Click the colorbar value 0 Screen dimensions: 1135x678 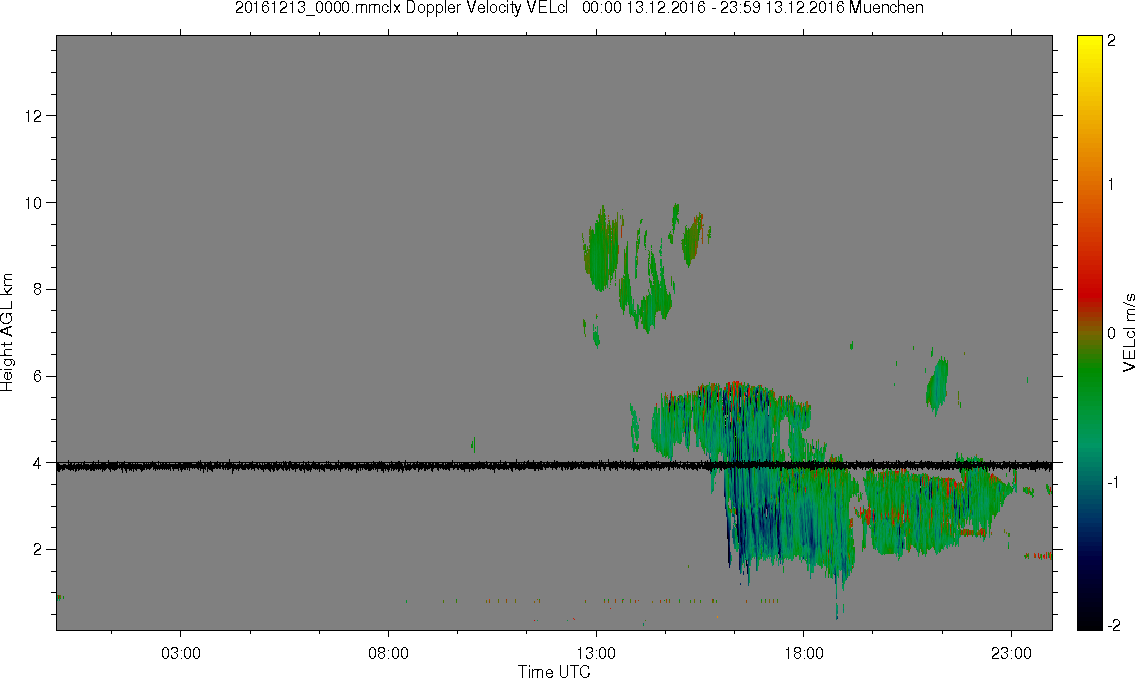tap(1112, 333)
